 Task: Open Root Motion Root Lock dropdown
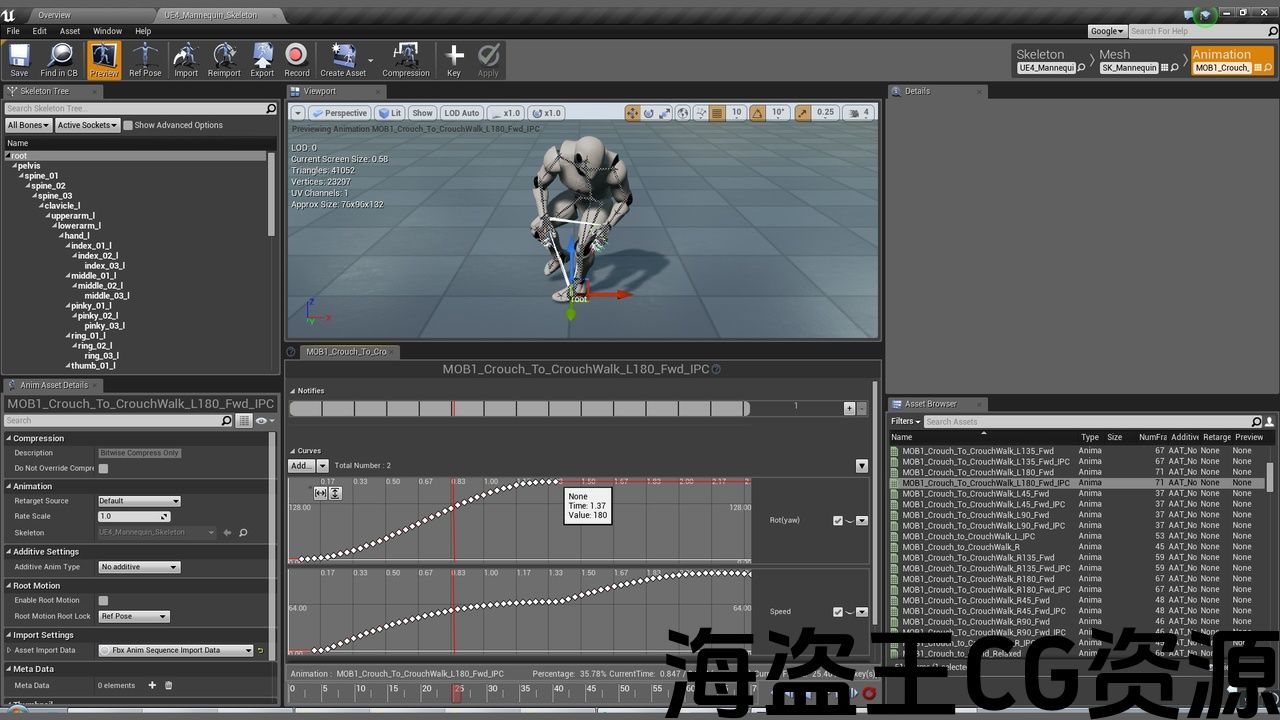(x=134, y=617)
